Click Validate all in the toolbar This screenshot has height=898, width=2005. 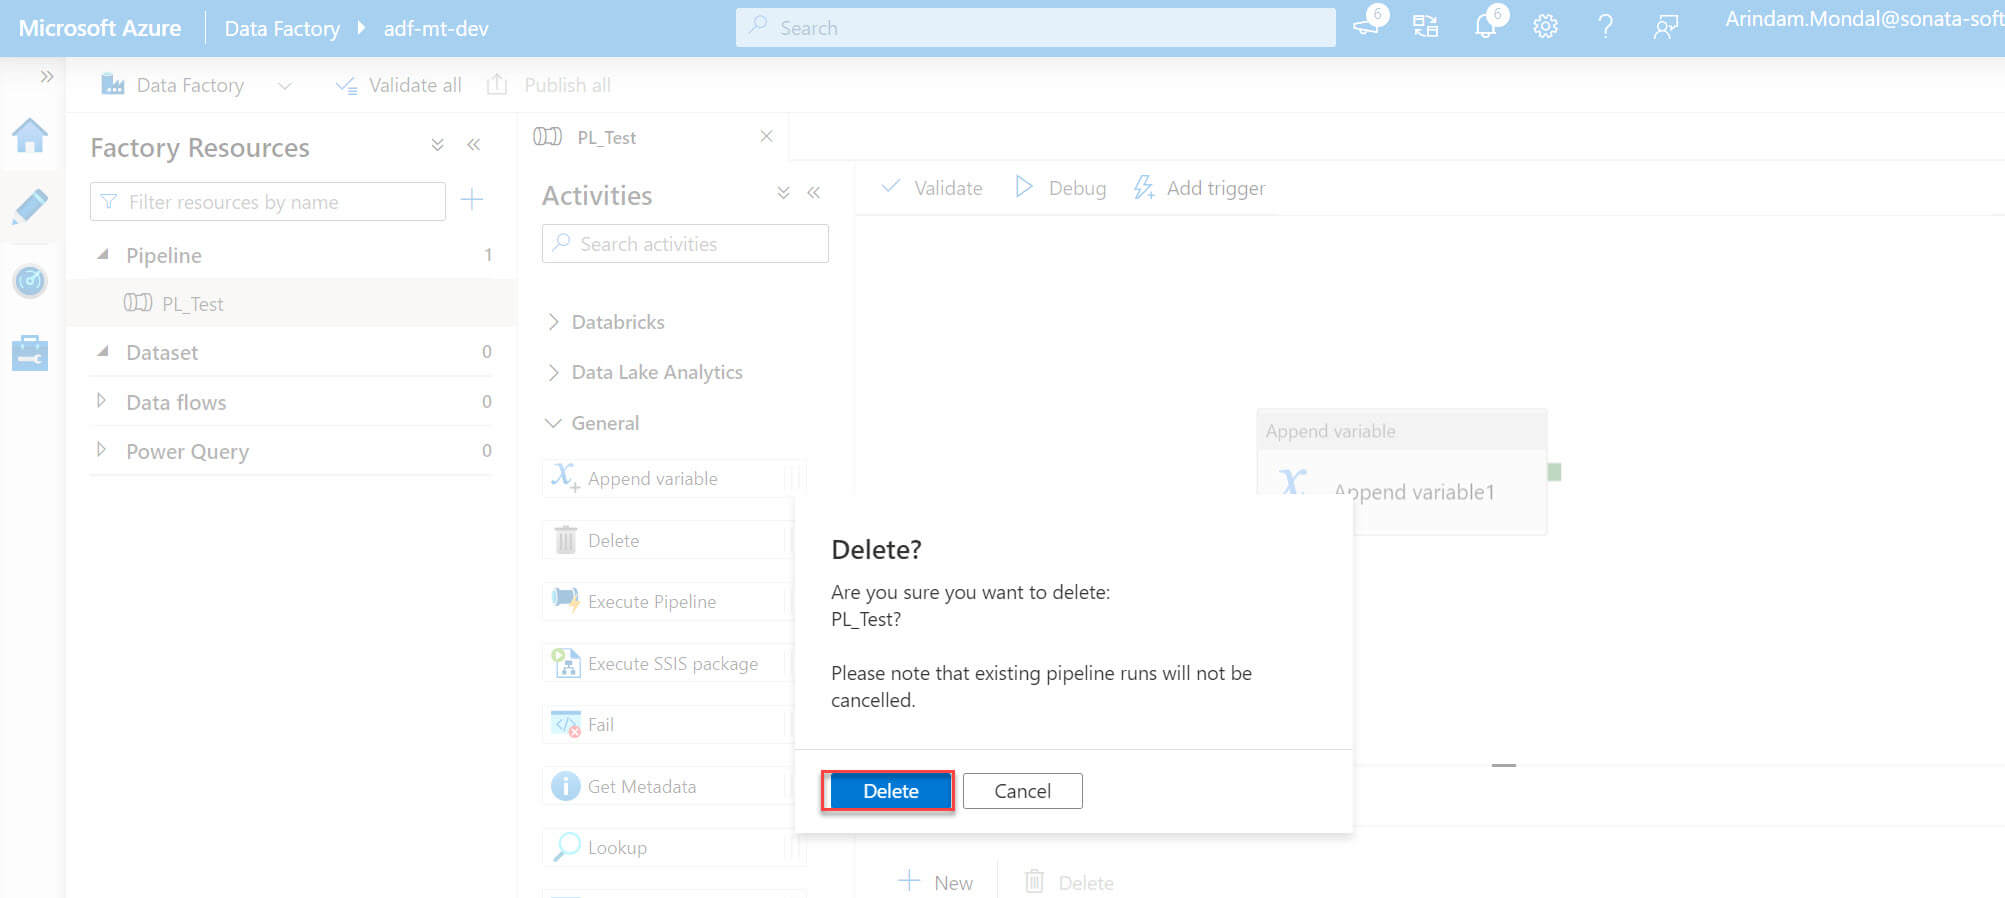pos(399,86)
